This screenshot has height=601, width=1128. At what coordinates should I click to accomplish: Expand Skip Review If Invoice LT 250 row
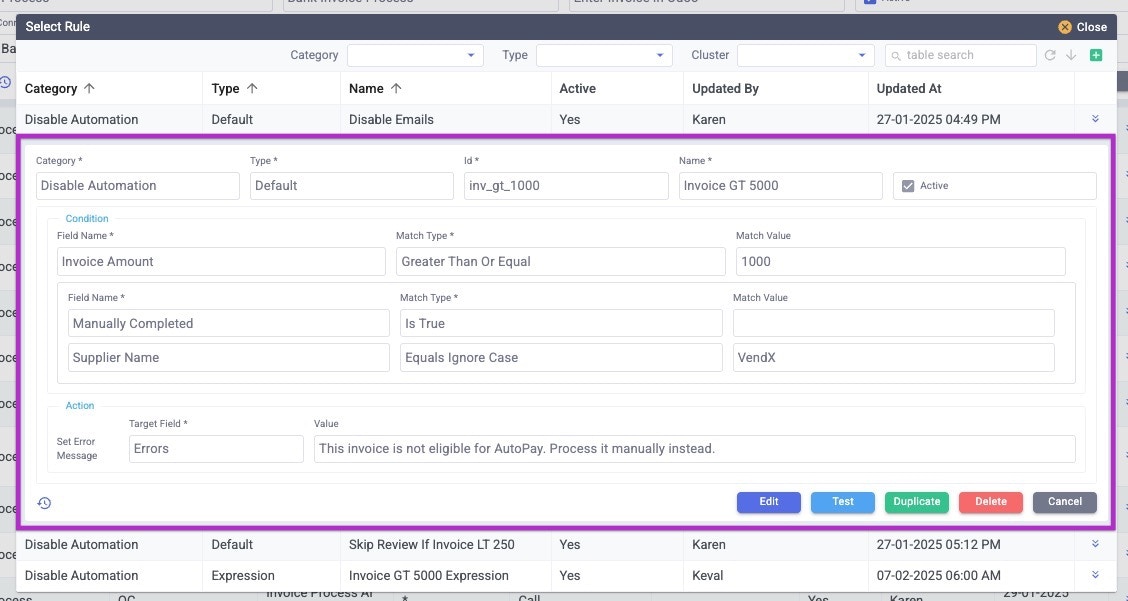(1095, 544)
